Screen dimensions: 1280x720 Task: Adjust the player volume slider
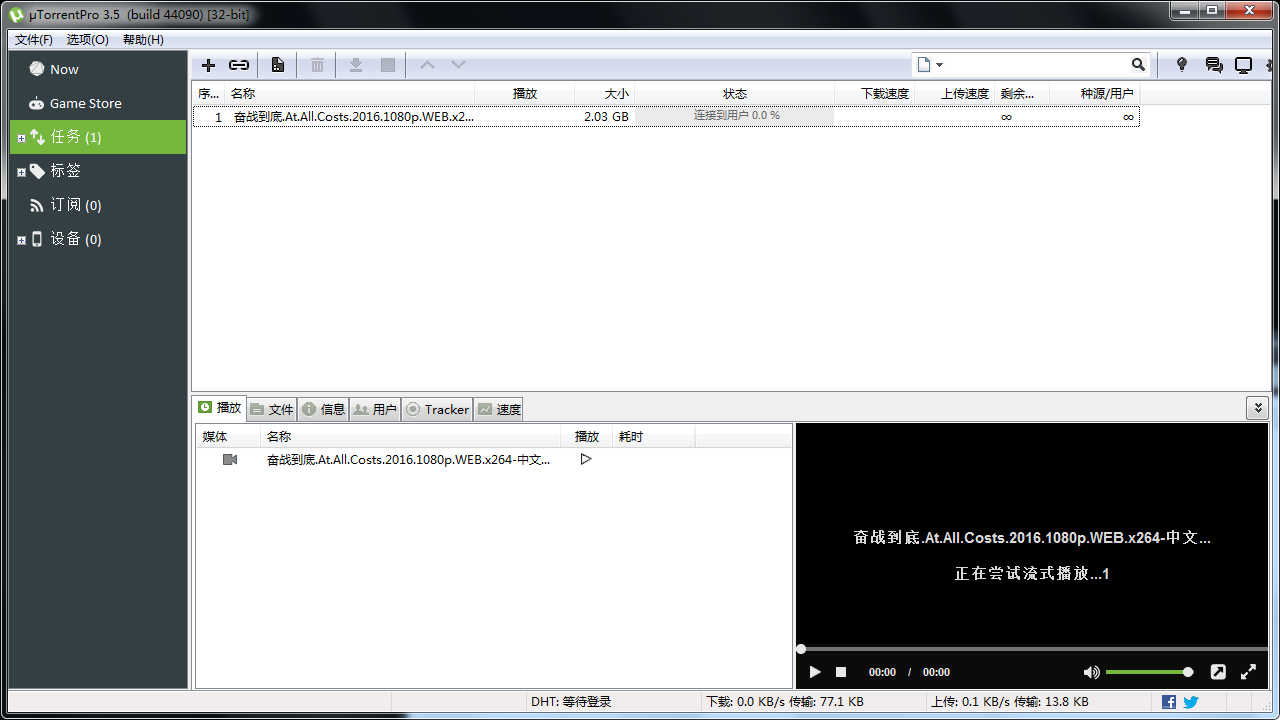[1149, 672]
